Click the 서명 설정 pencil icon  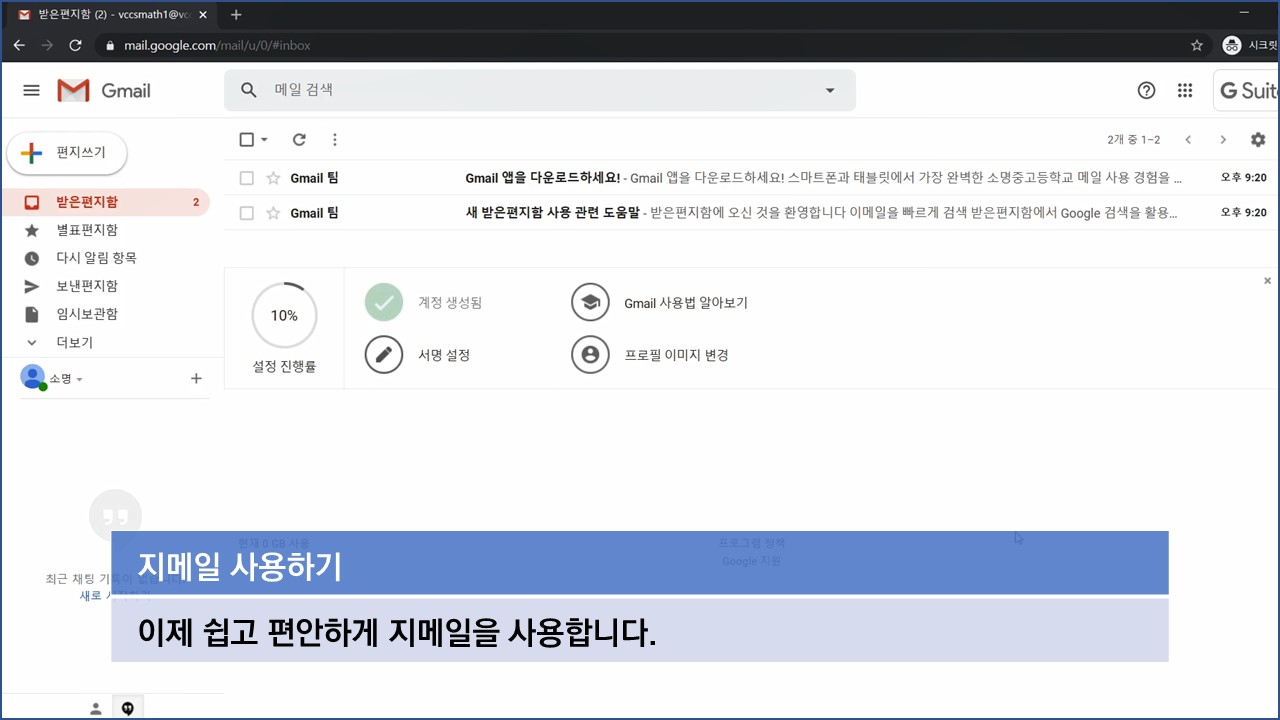pos(384,355)
